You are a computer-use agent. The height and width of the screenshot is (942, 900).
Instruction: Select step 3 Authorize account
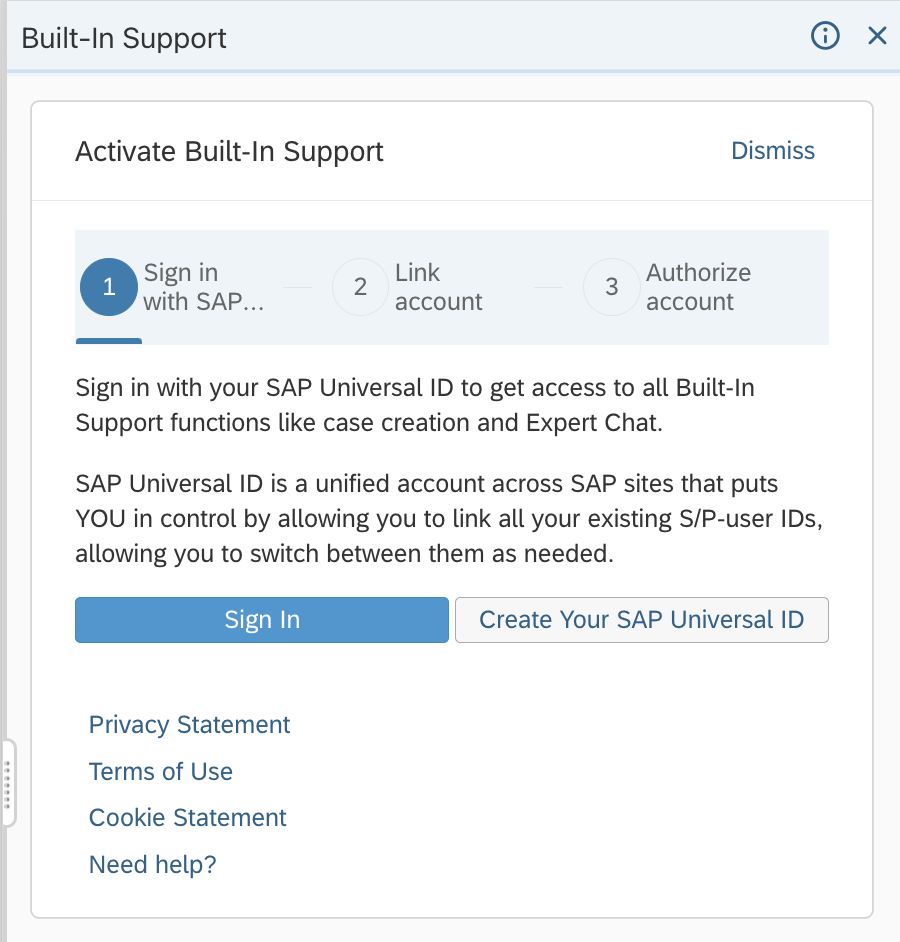tap(667, 287)
